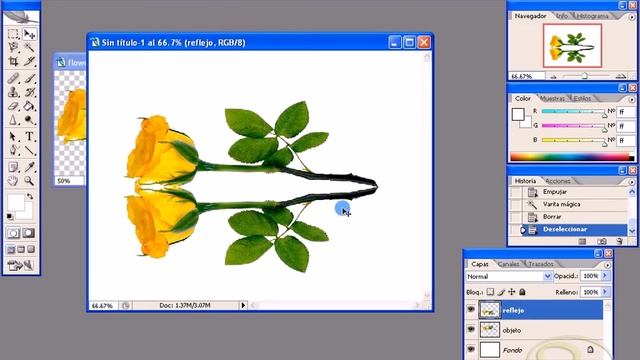Image resolution: width=640 pixels, height=360 pixels.
Task: Select the Pen tool
Action: click(13, 150)
